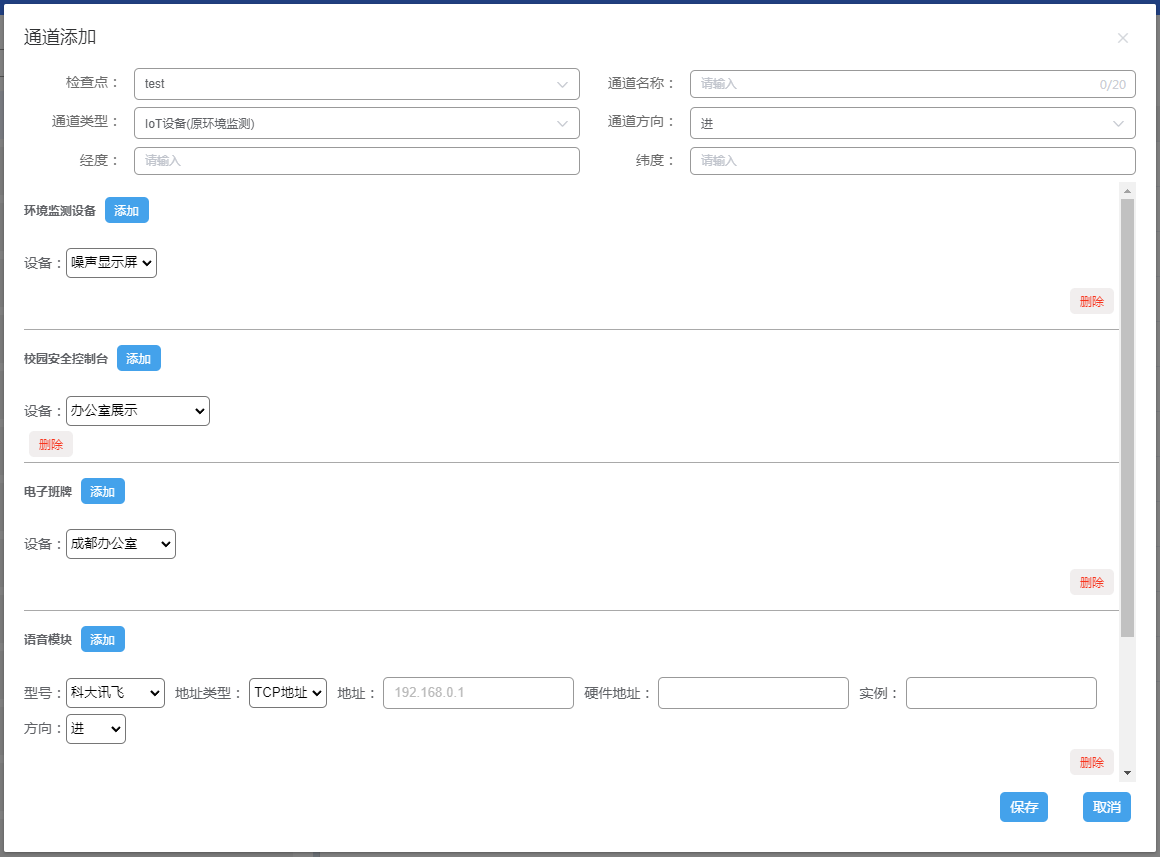
Task: Expand the 通道类型 dropdown
Action: (x=356, y=123)
